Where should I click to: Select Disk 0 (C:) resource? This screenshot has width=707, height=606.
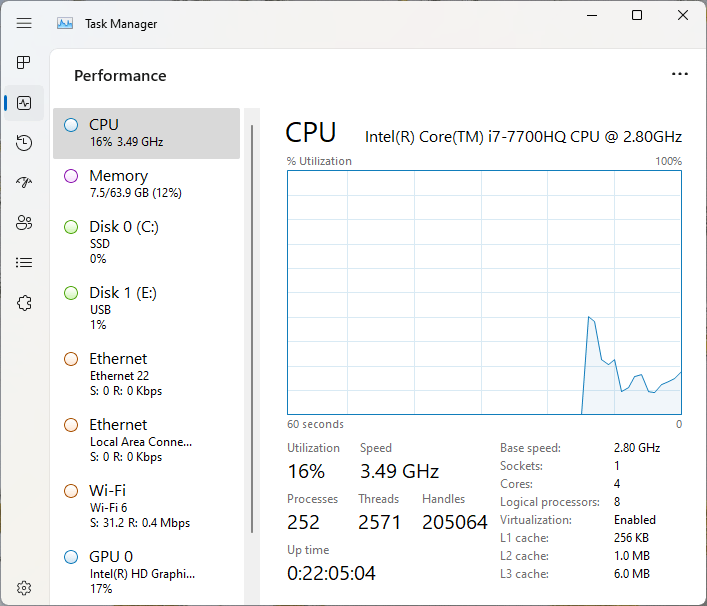pos(147,243)
